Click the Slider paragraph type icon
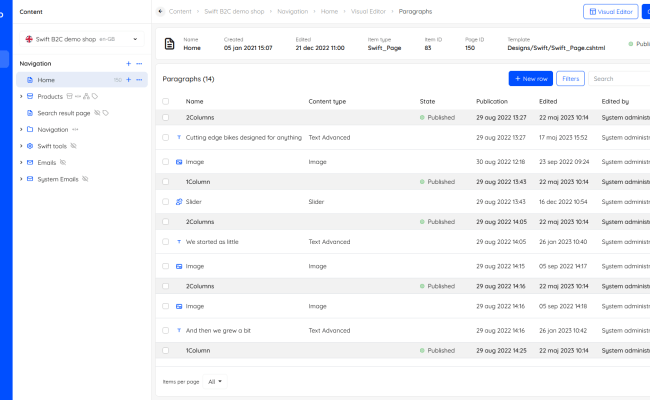Screen dimensions: 650x400 click(x=179, y=202)
